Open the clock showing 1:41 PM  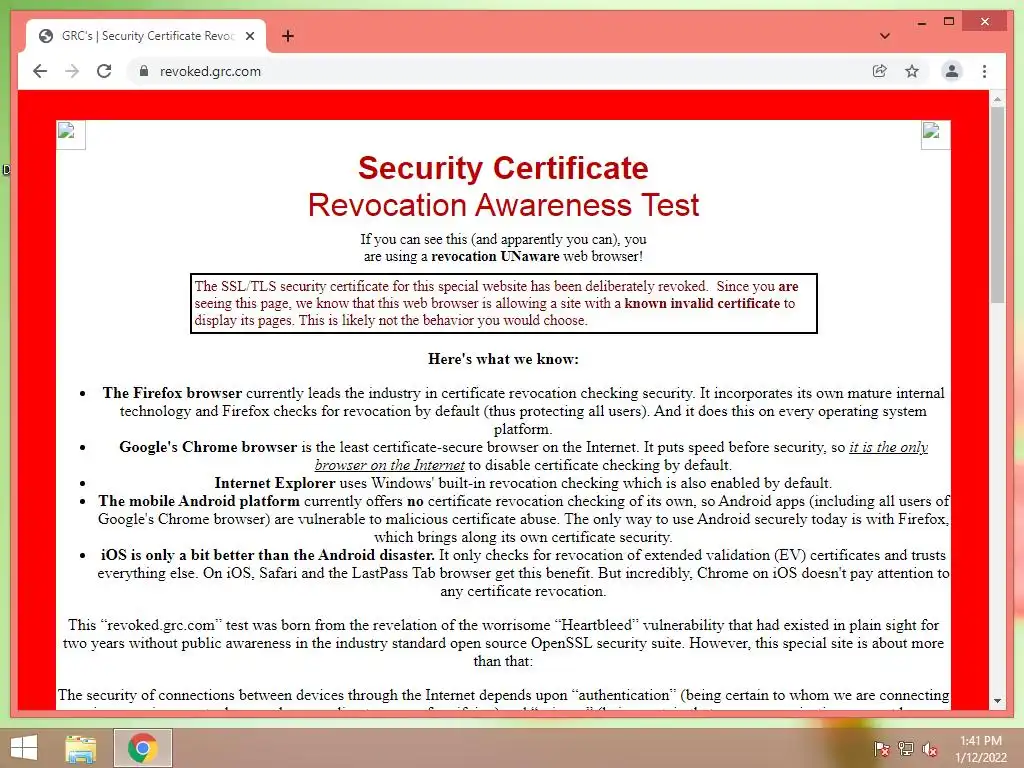coord(980,749)
